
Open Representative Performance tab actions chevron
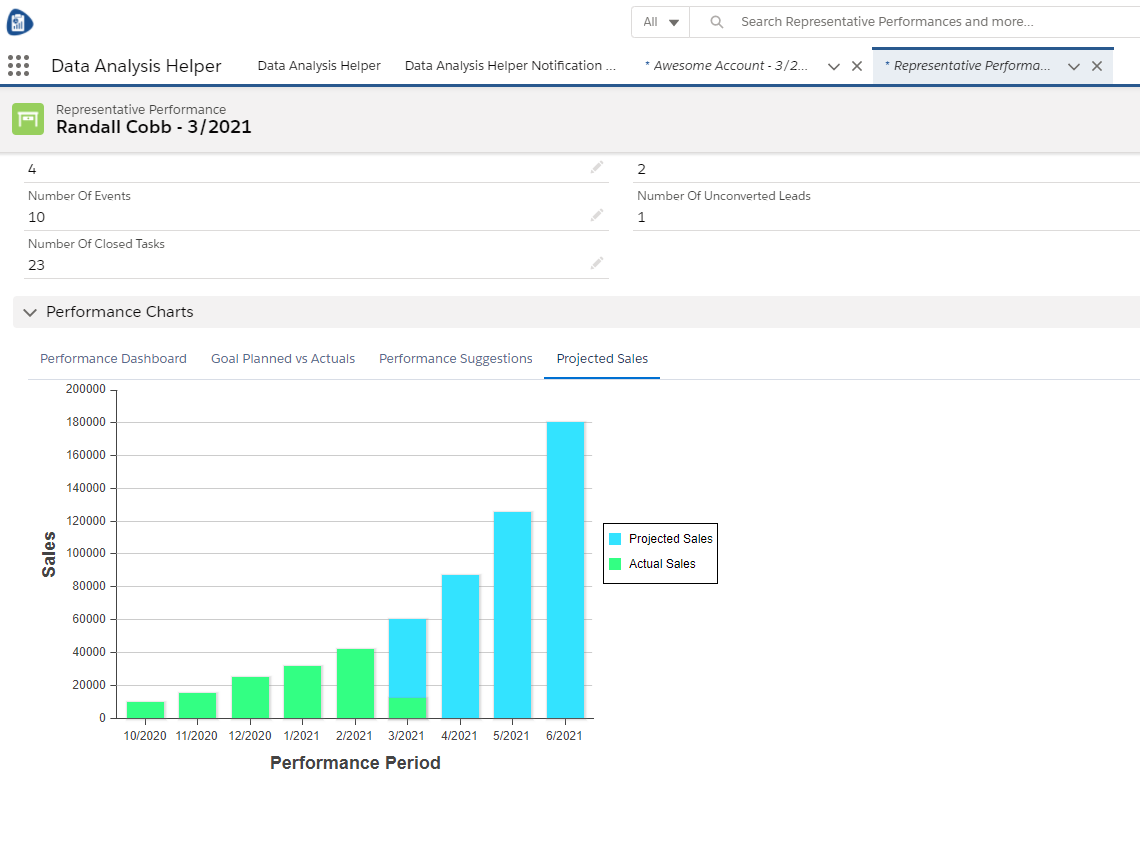(1074, 66)
